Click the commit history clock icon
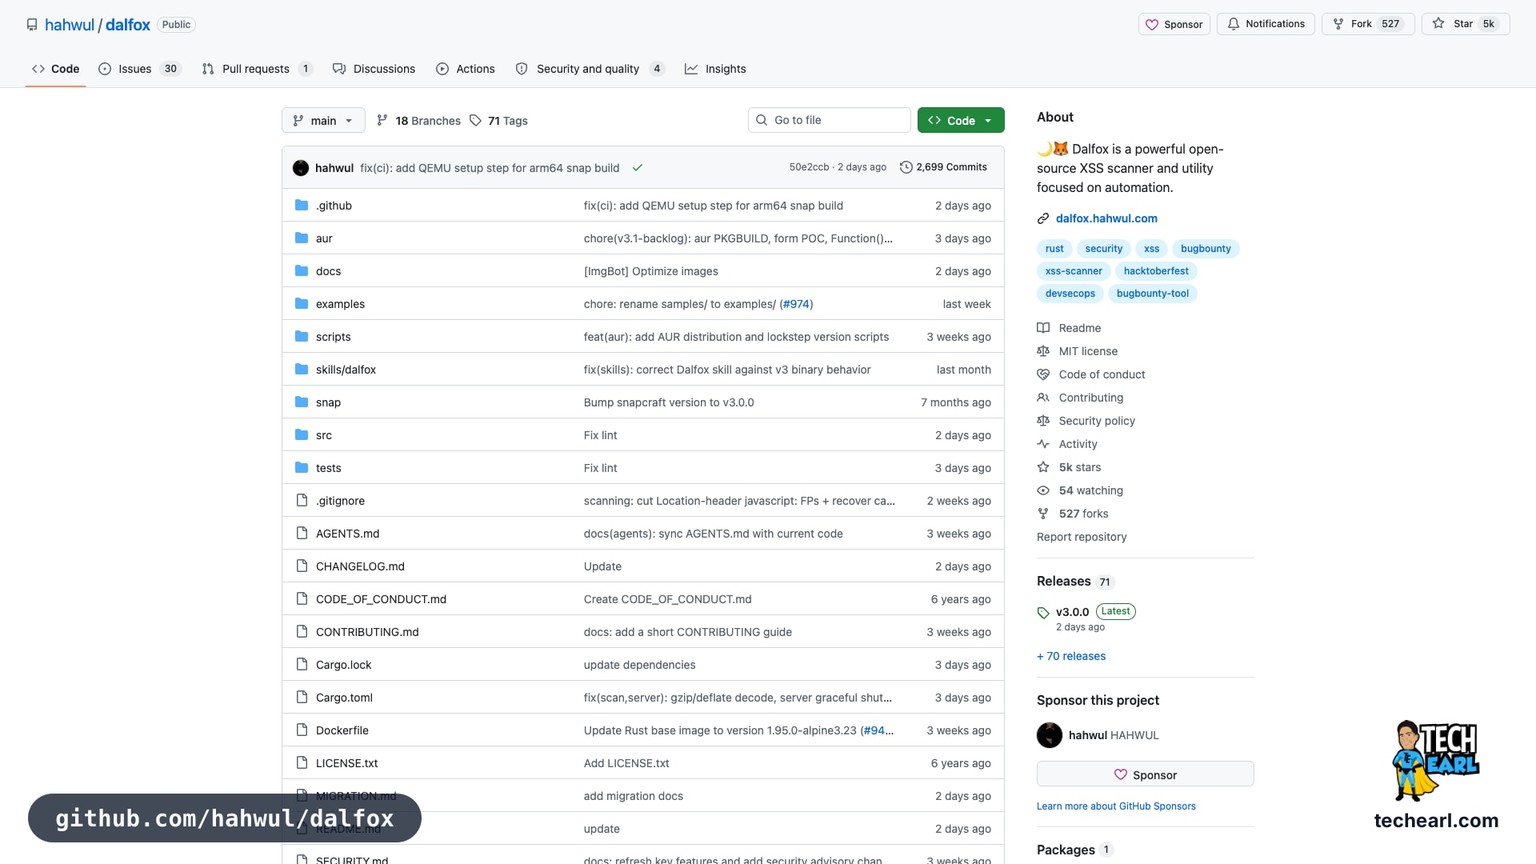This screenshot has width=1536, height=864. click(x=906, y=167)
